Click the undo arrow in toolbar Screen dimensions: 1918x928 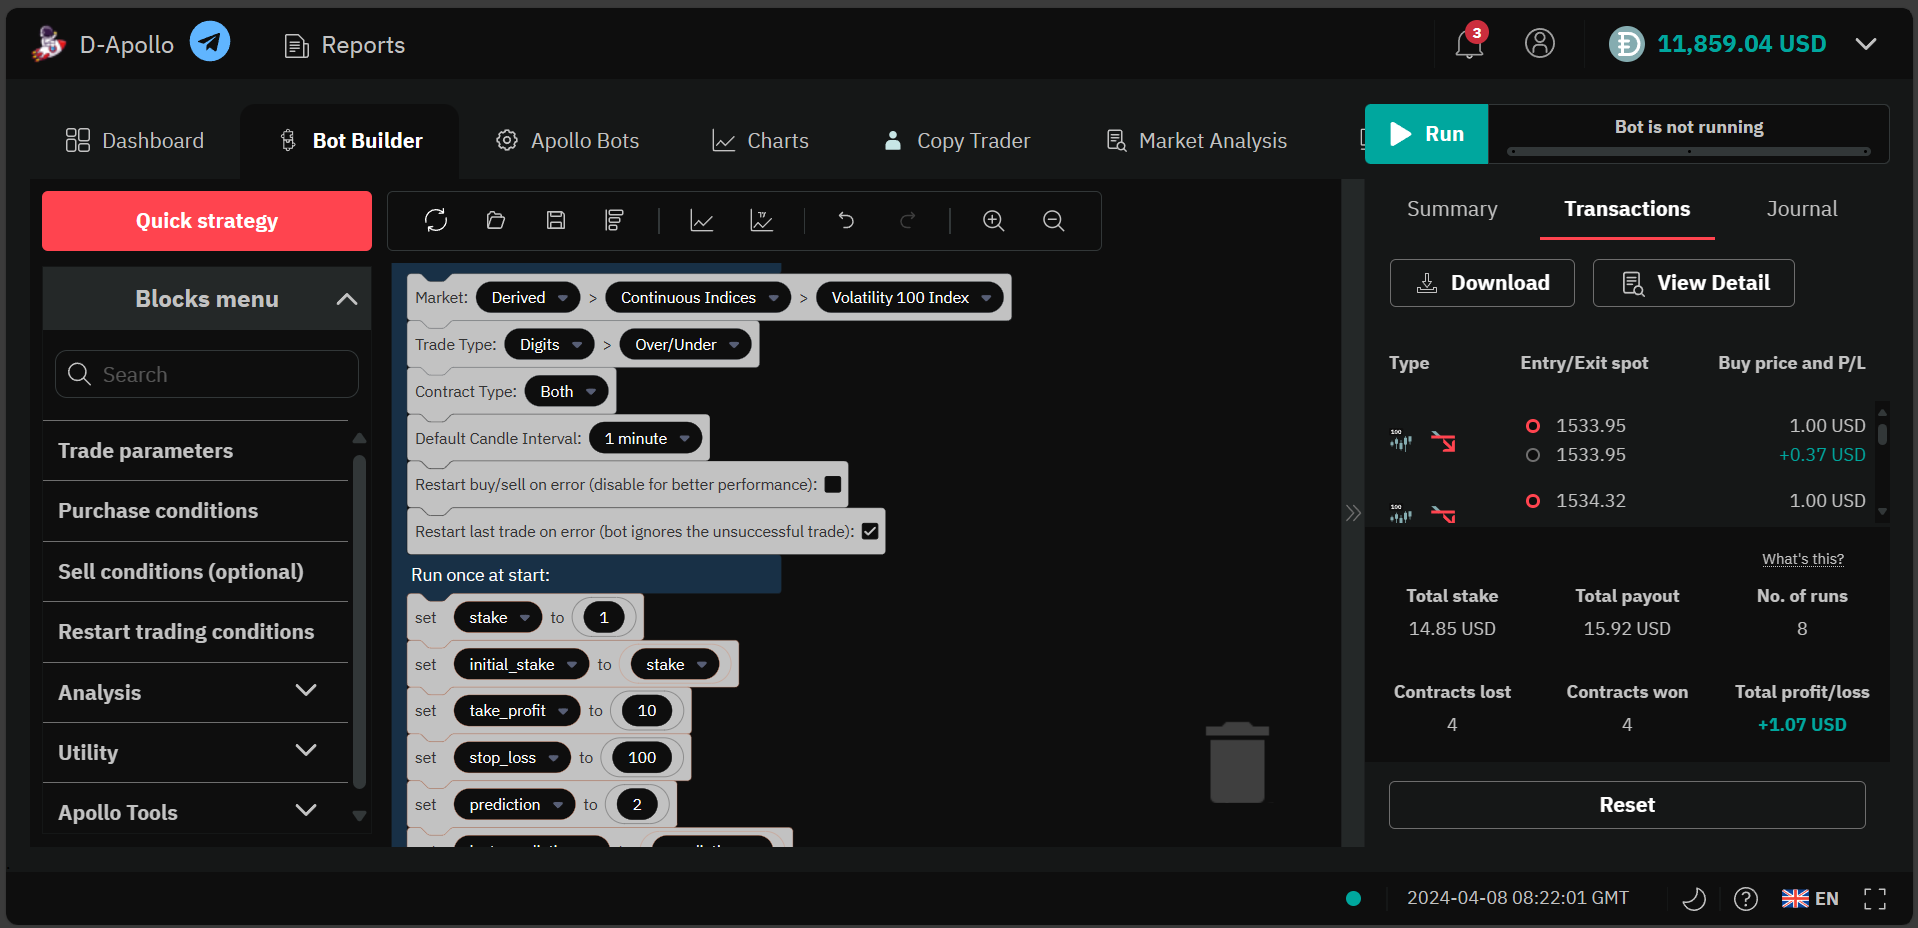click(x=846, y=220)
